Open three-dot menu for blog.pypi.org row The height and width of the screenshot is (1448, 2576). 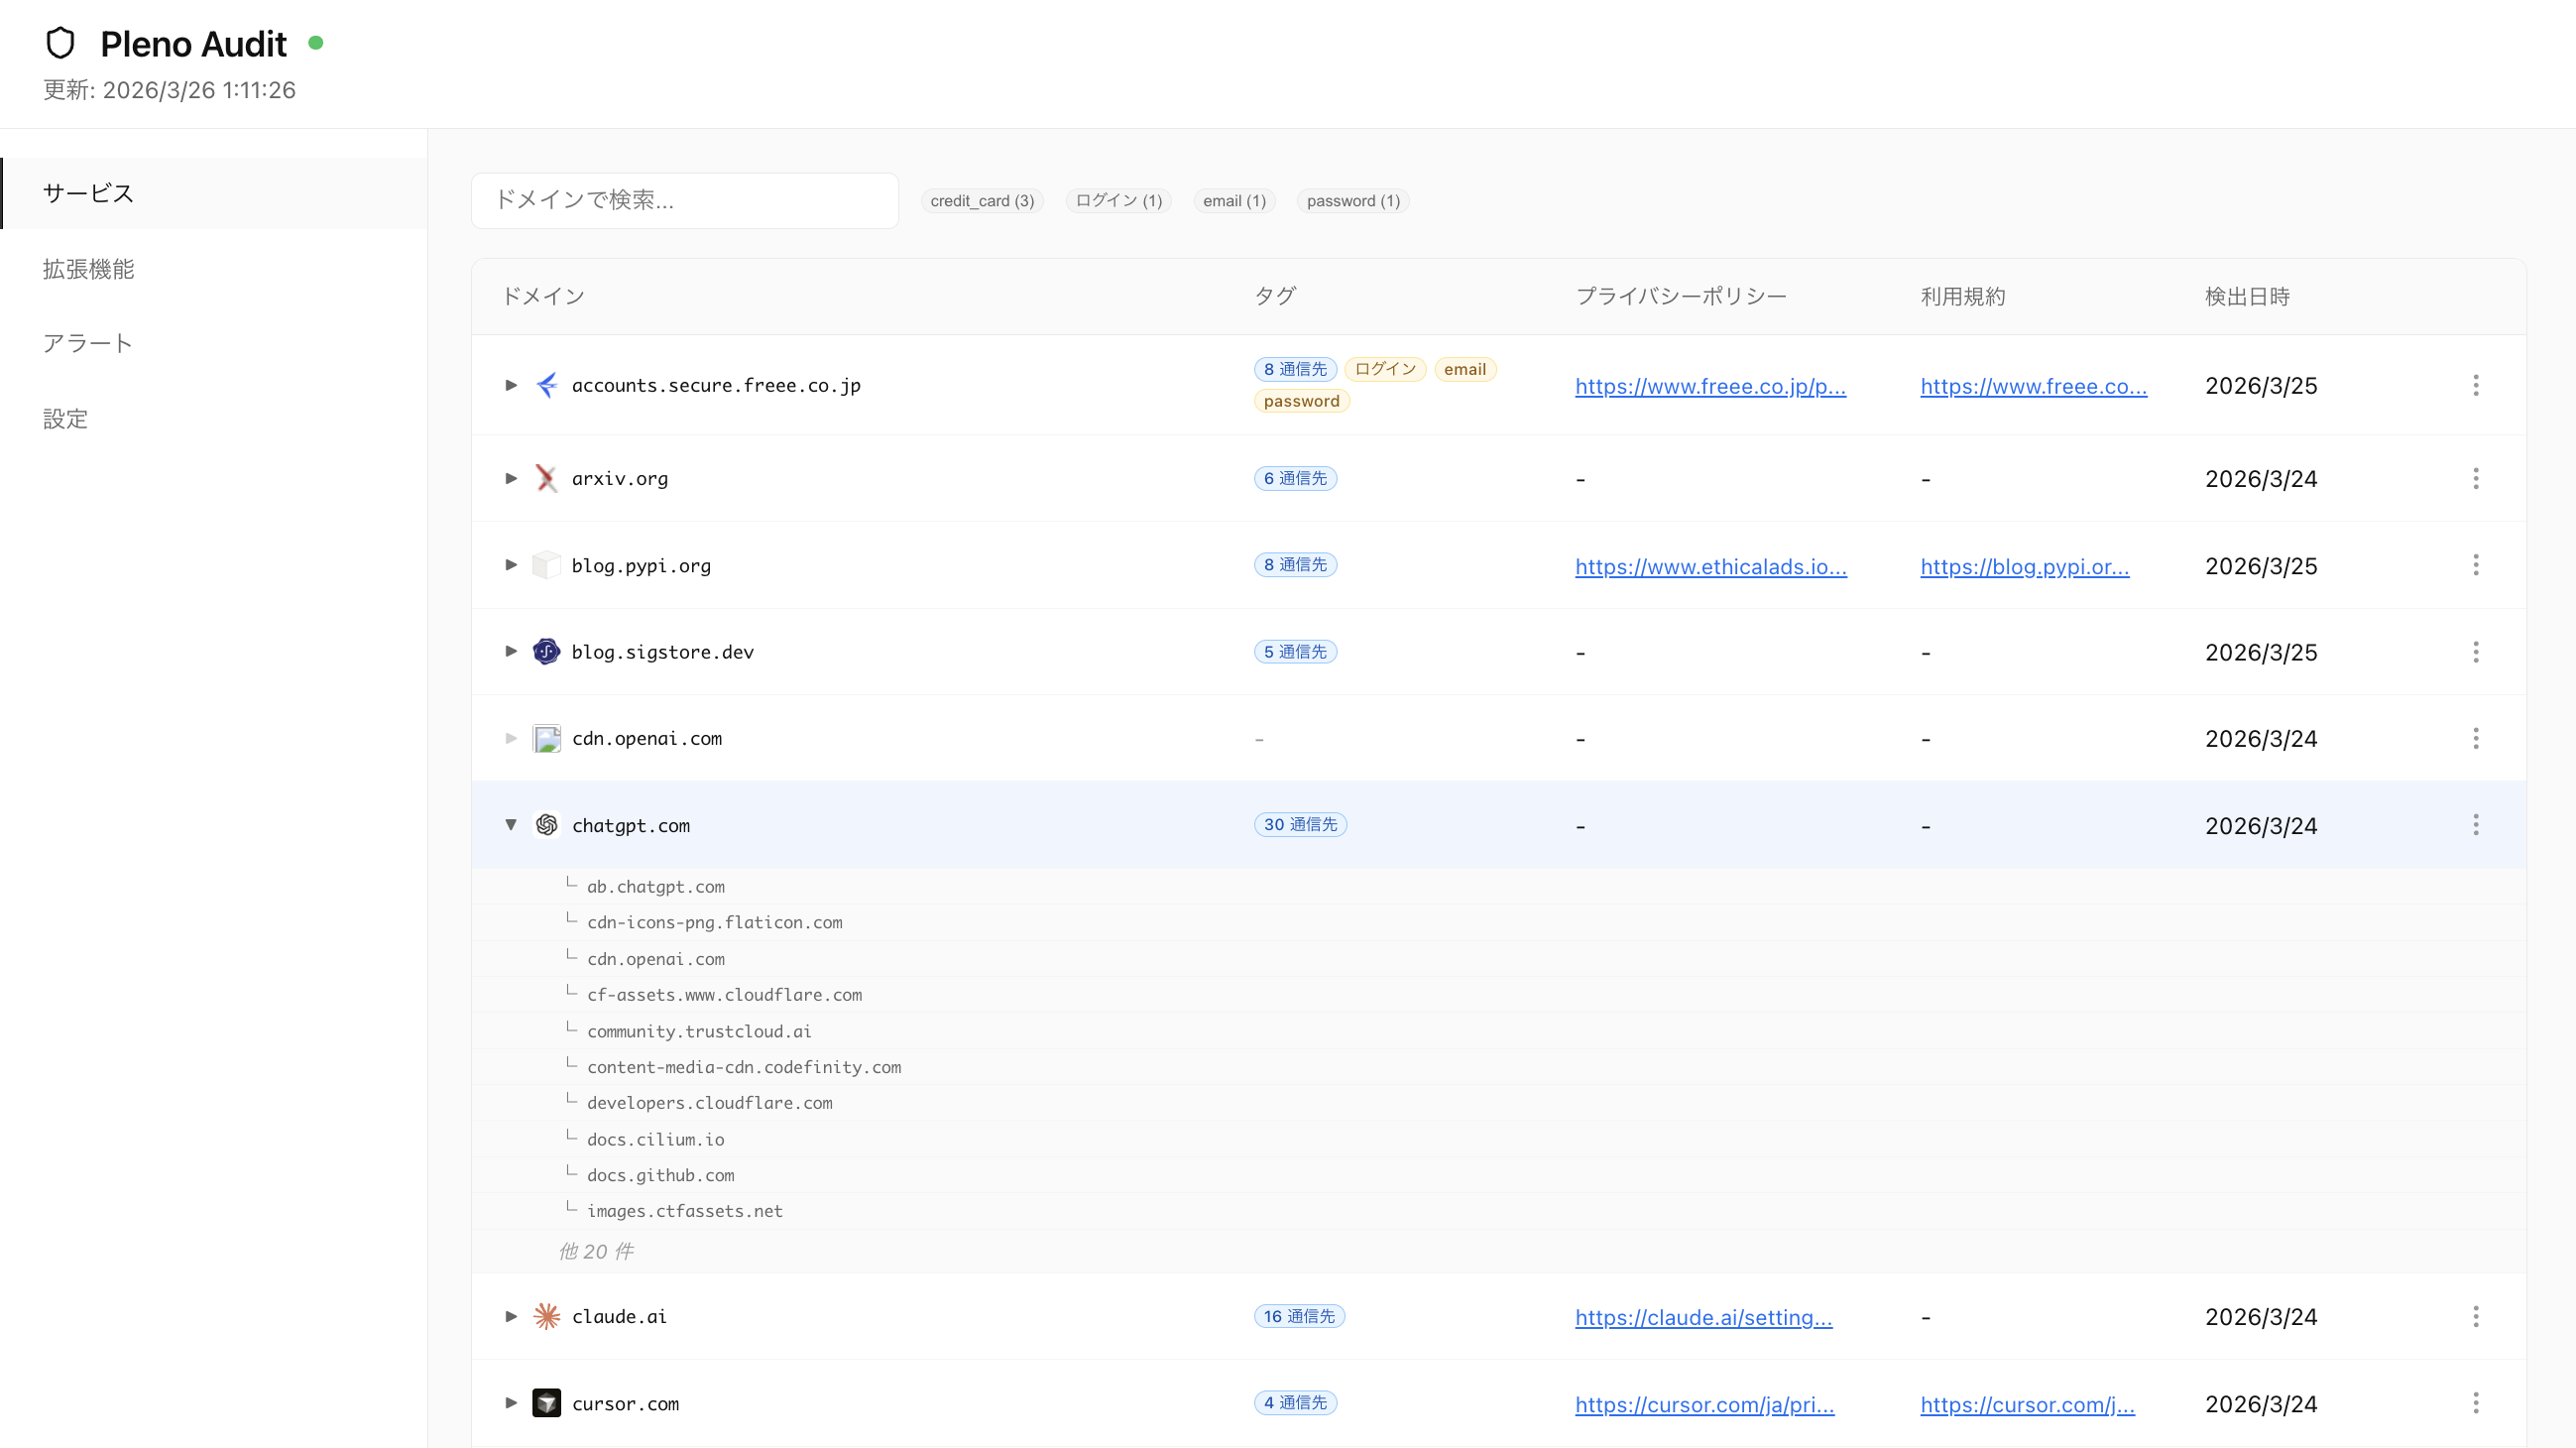[2476, 565]
